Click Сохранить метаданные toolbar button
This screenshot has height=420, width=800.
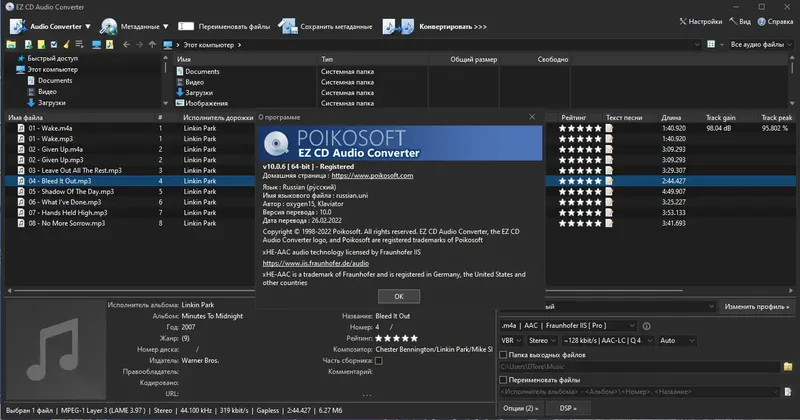(x=326, y=27)
